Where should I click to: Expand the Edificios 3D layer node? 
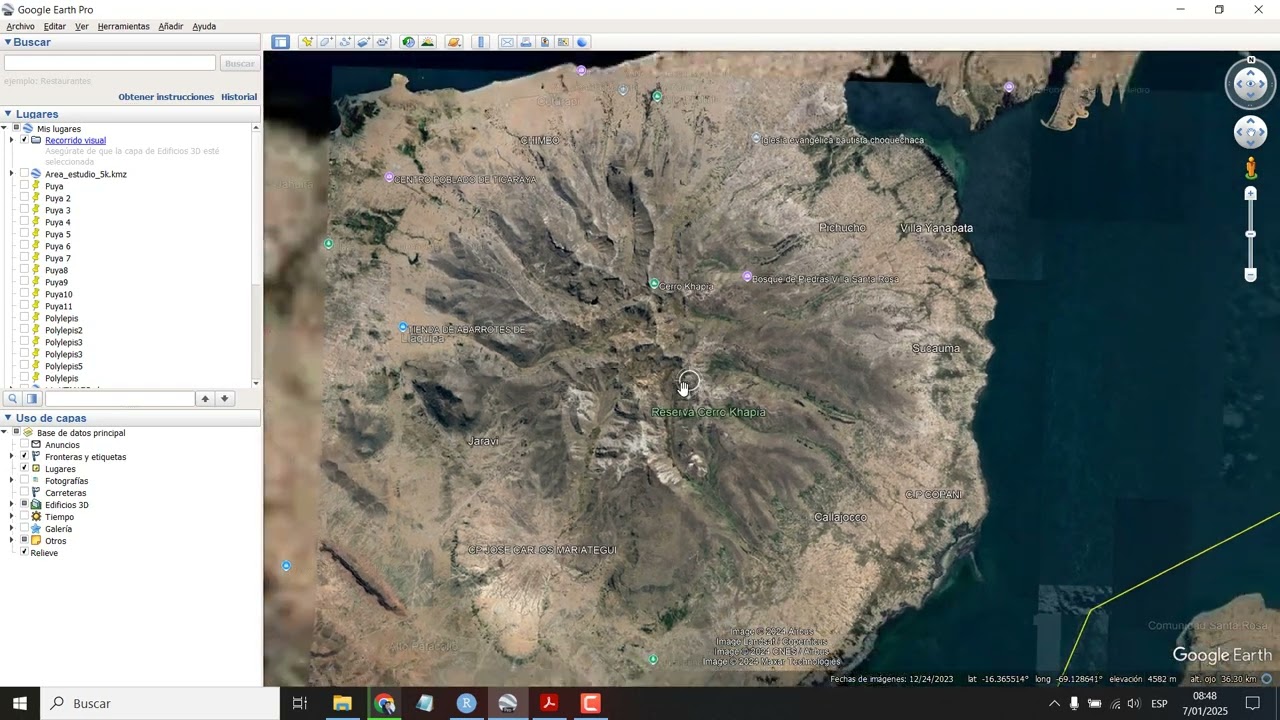click(x=11, y=505)
